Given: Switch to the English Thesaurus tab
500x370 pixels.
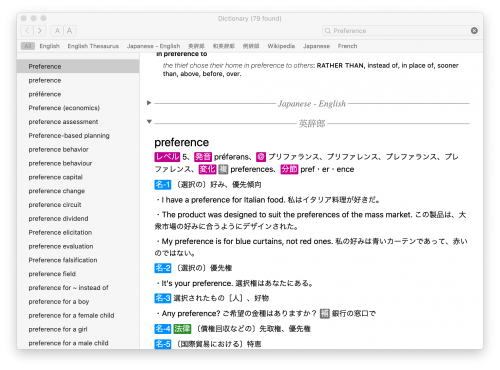Looking at the screenshot, I should tap(93, 46).
